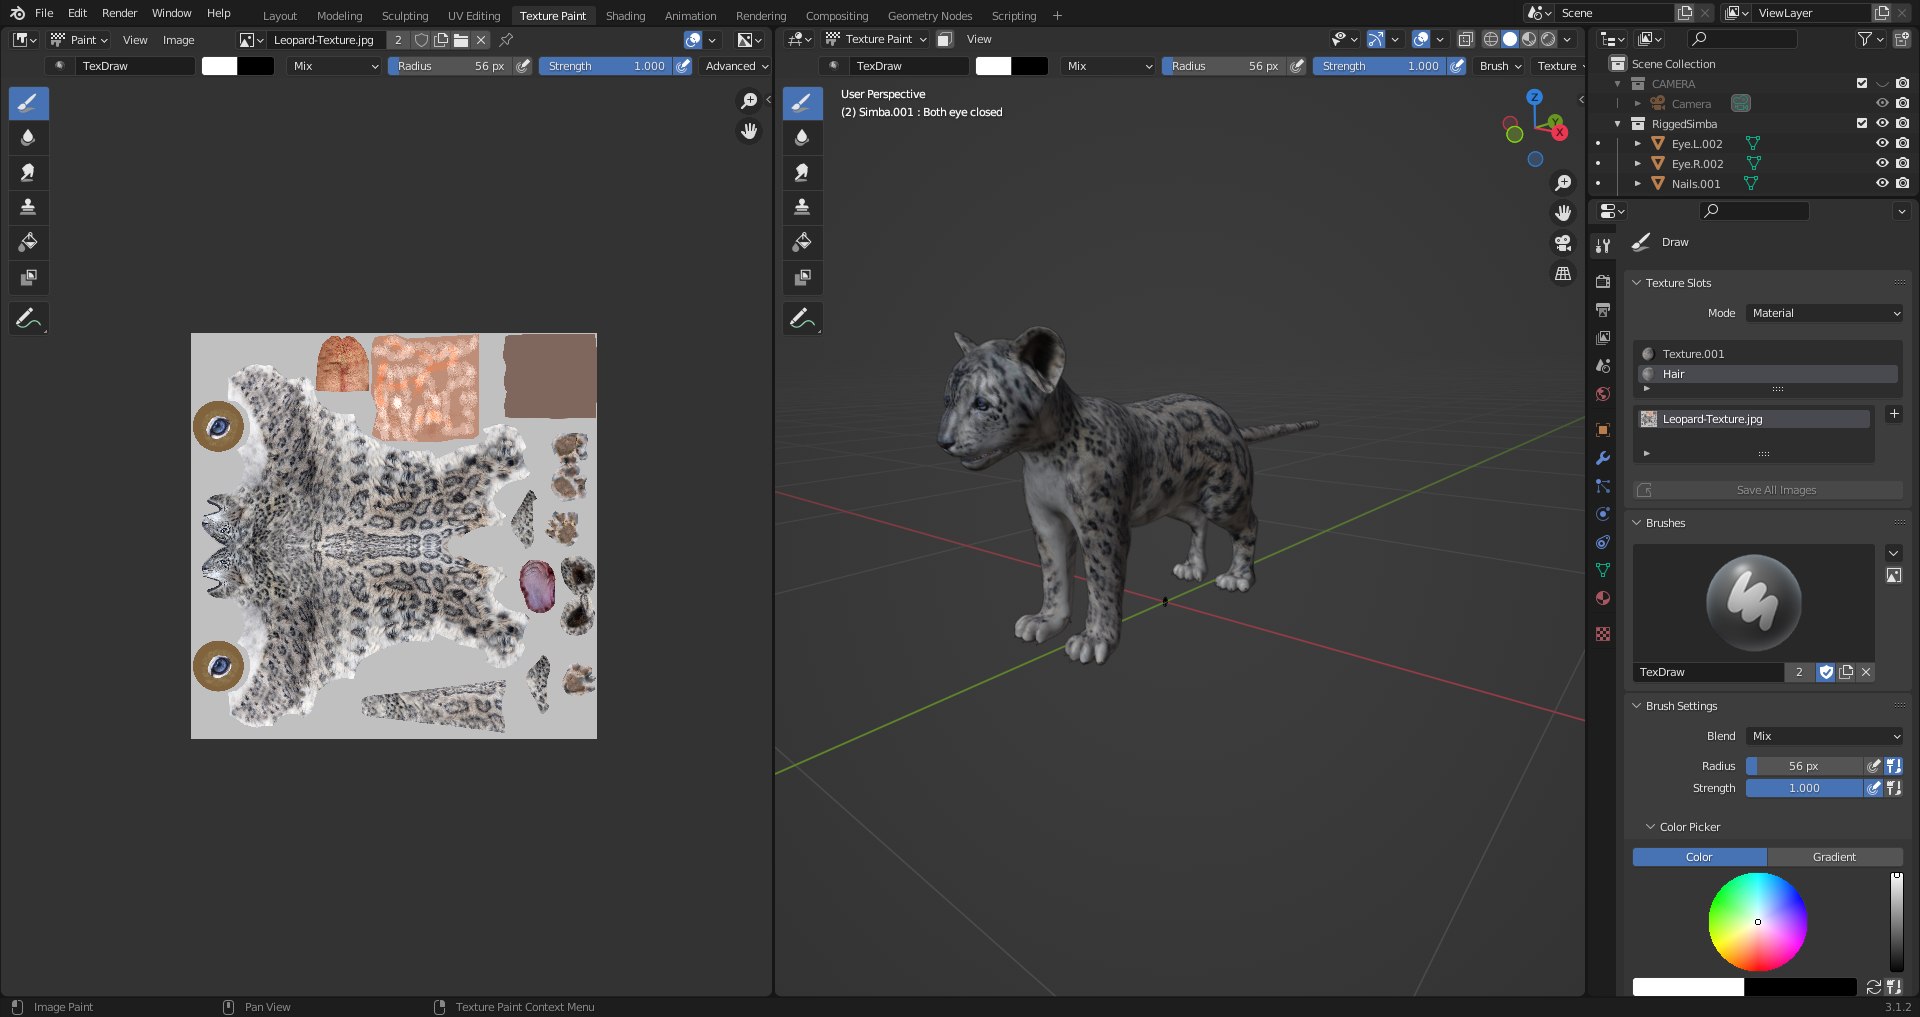Toggle overlays in the 3D viewport header
This screenshot has width=1920, height=1017.
1421,39
